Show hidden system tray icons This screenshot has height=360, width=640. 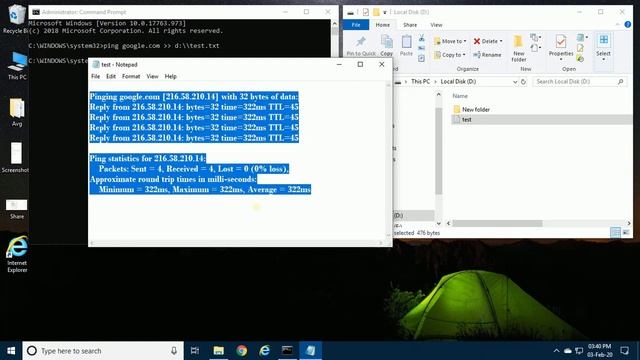click(x=556, y=351)
